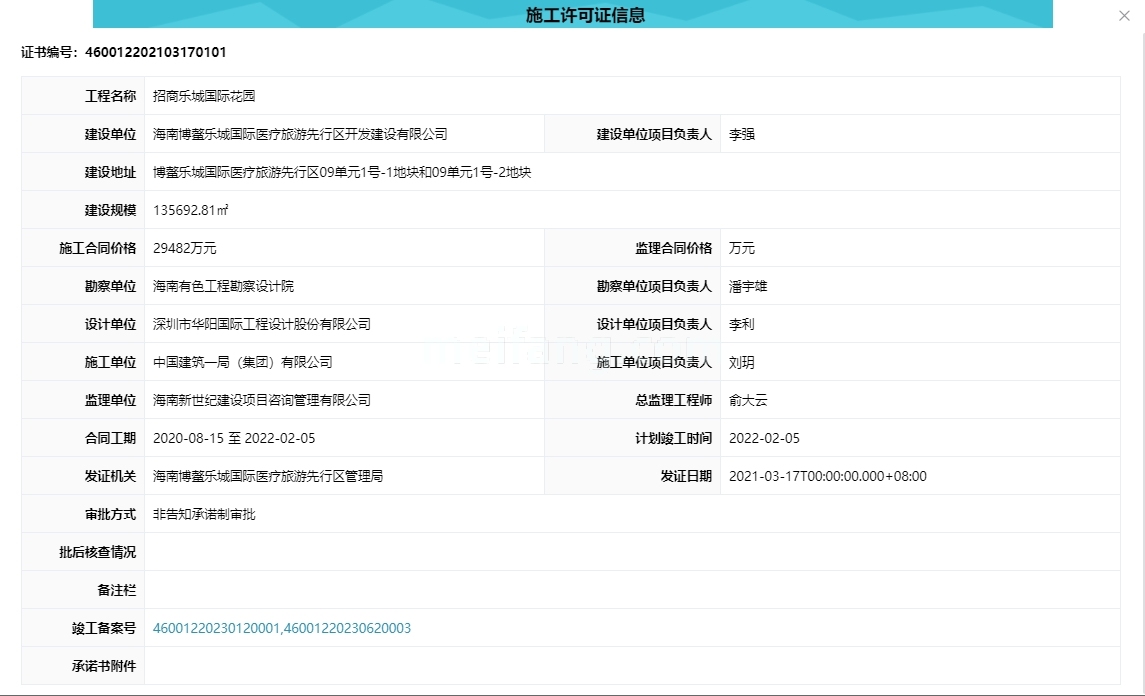Select the project leader name 李强
Viewport: 1145px width, 696px height.
740,133
